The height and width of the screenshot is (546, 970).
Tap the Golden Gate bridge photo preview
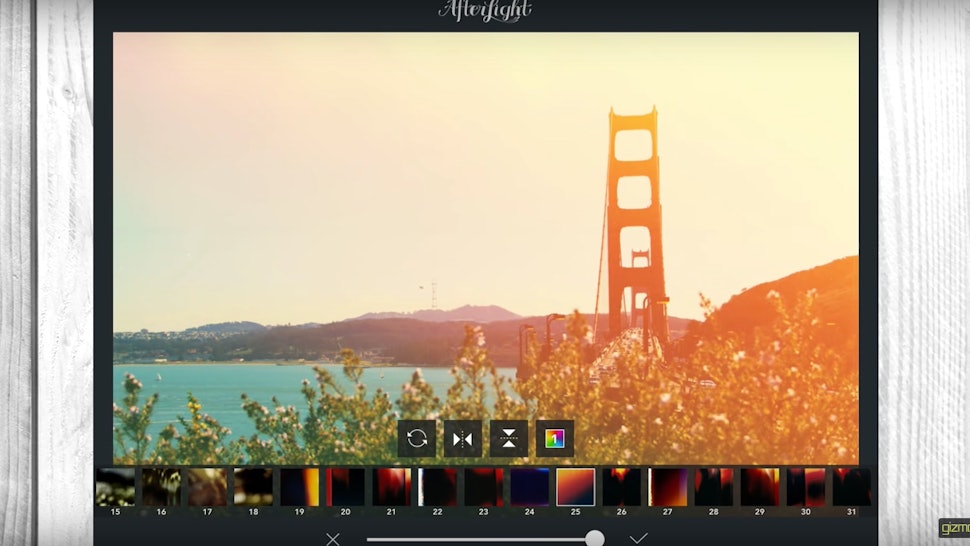[x=486, y=248]
